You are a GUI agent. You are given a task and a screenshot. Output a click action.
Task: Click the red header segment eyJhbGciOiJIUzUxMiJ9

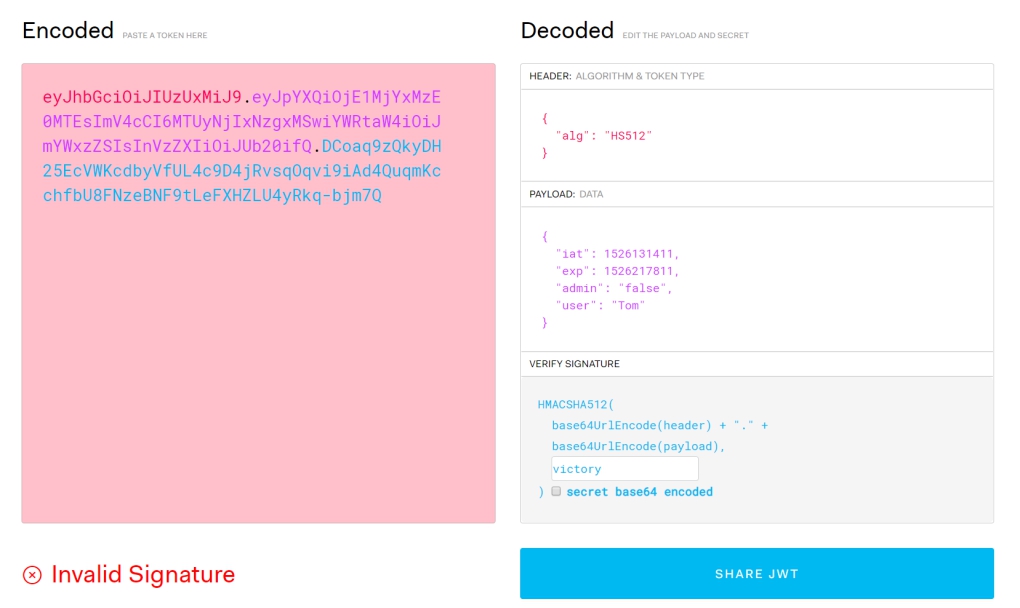point(142,97)
